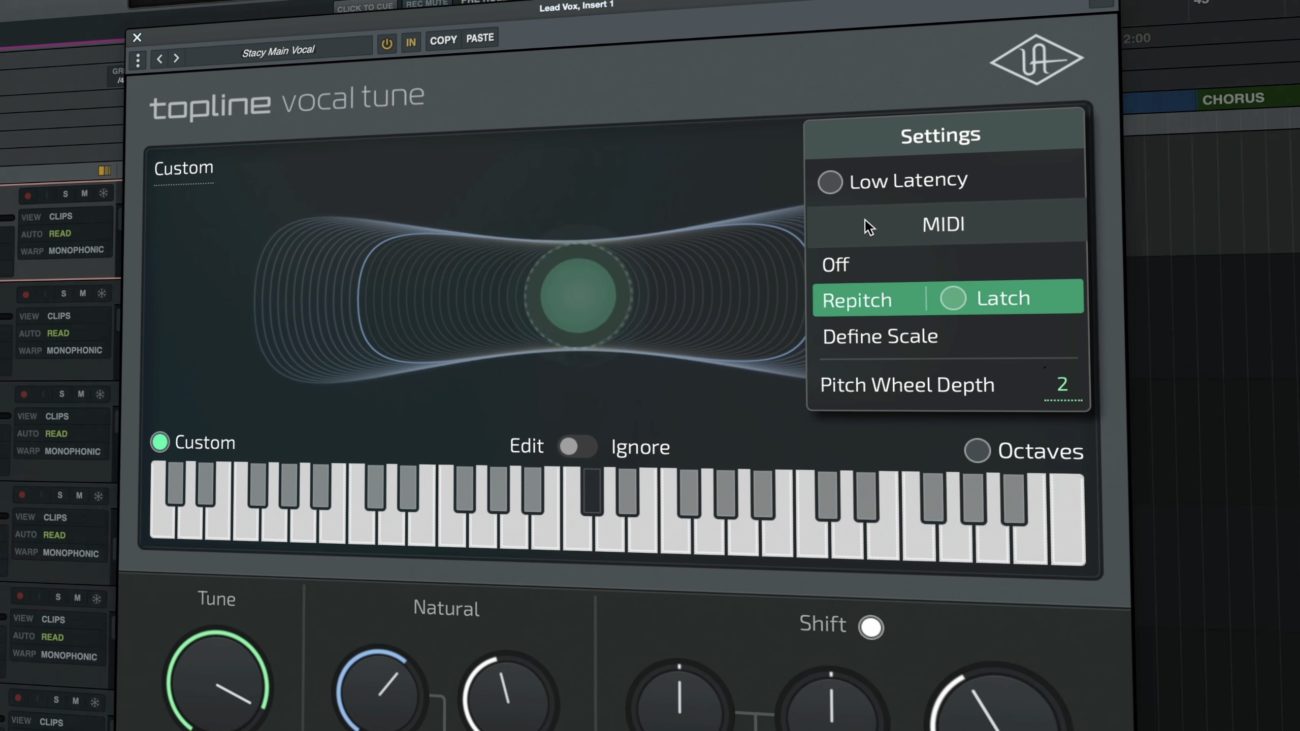The width and height of the screenshot is (1300, 731).
Task: Click the 2:00 mark on the timeline ruler
Action: coord(1137,38)
